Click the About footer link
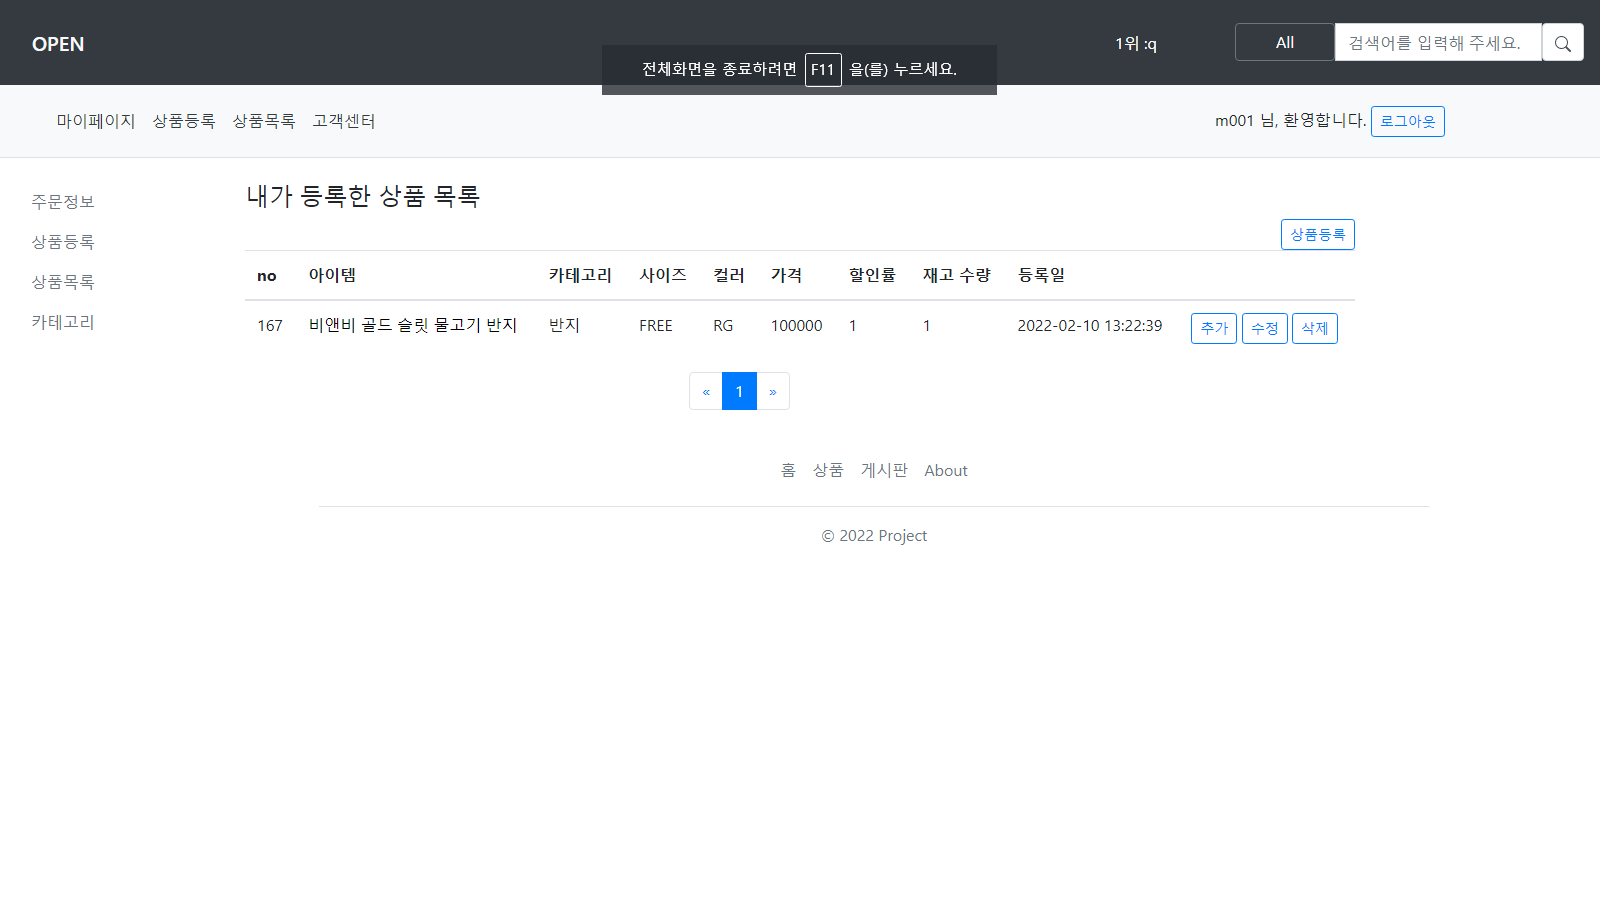1600x900 pixels. 945,470
